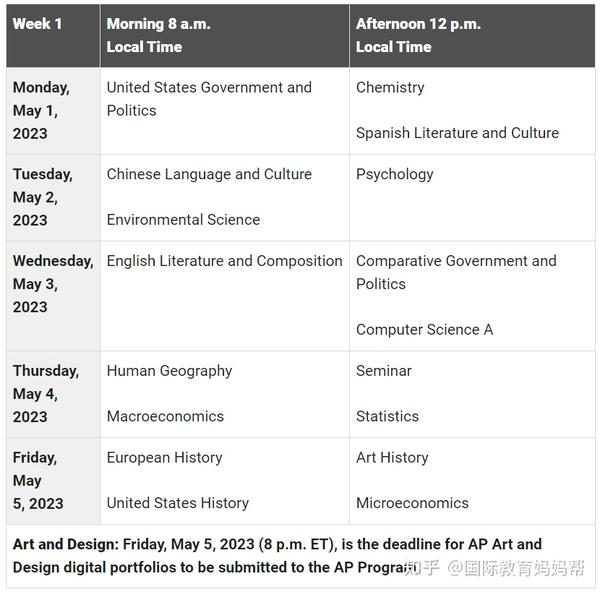Click the Afternoon 12 p.m. column header

point(418,35)
